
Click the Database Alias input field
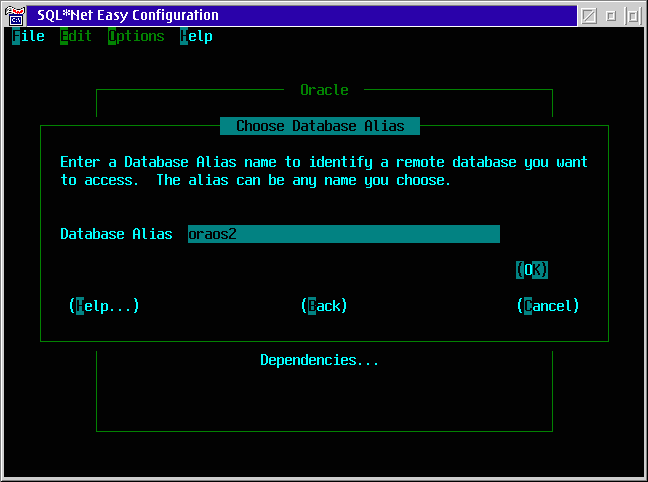(343, 234)
